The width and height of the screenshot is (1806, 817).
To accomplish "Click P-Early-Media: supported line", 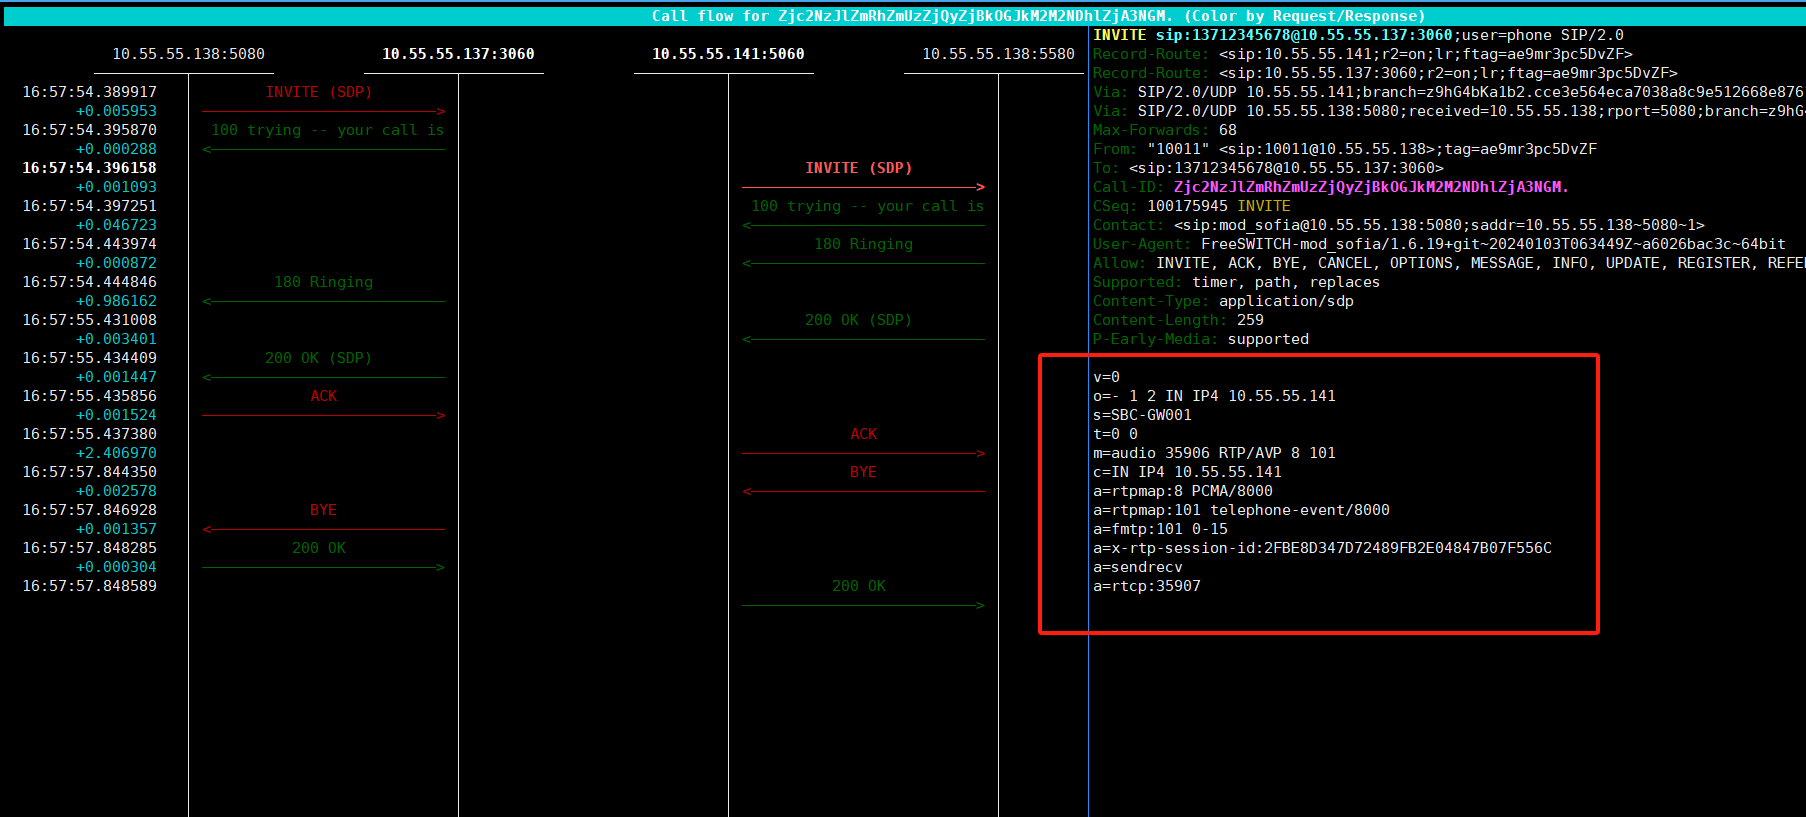I will pyautogui.click(x=1201, y=339).
